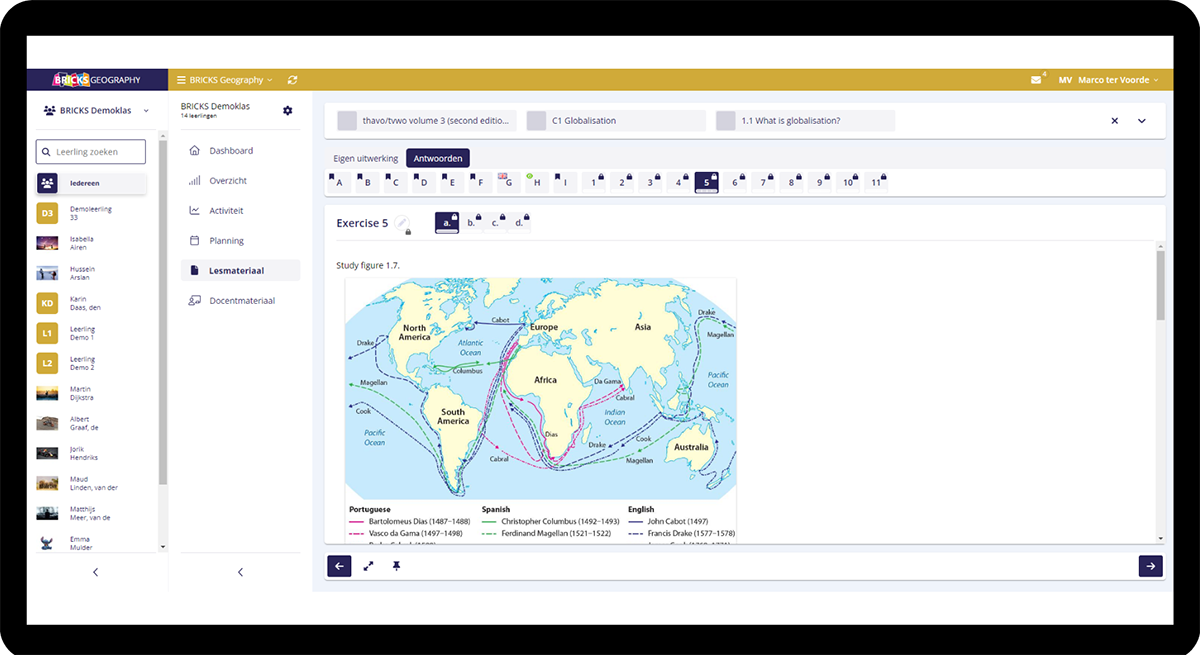
Task: Open the BRICKS Demoklas class dropdown
Action: pyautogui.click(x=96, y=110)
